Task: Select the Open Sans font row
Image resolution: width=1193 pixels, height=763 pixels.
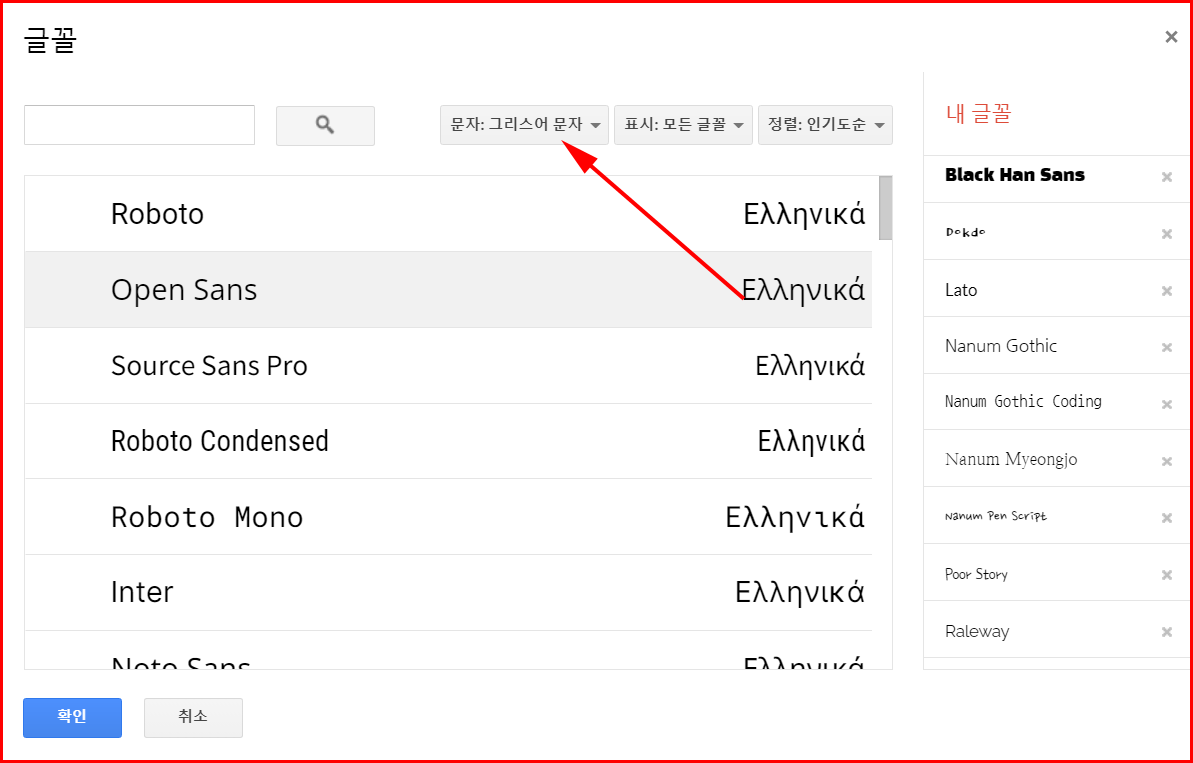Action: pyautogui.click(x=448, y=290)
